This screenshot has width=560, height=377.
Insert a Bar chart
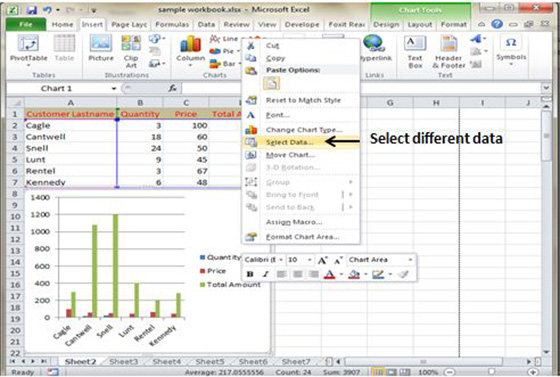point(224,64)
